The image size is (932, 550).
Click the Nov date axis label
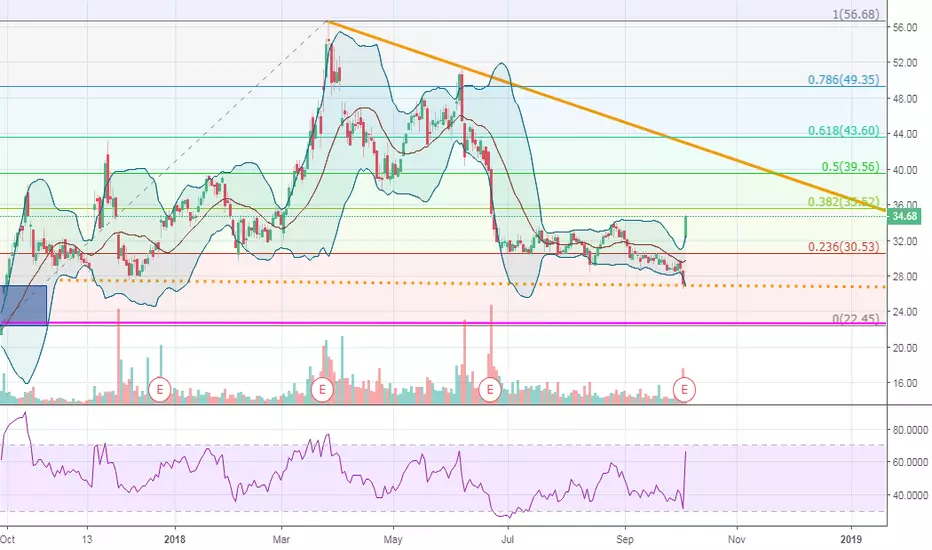pyautogui.click(x=736, y=539)
